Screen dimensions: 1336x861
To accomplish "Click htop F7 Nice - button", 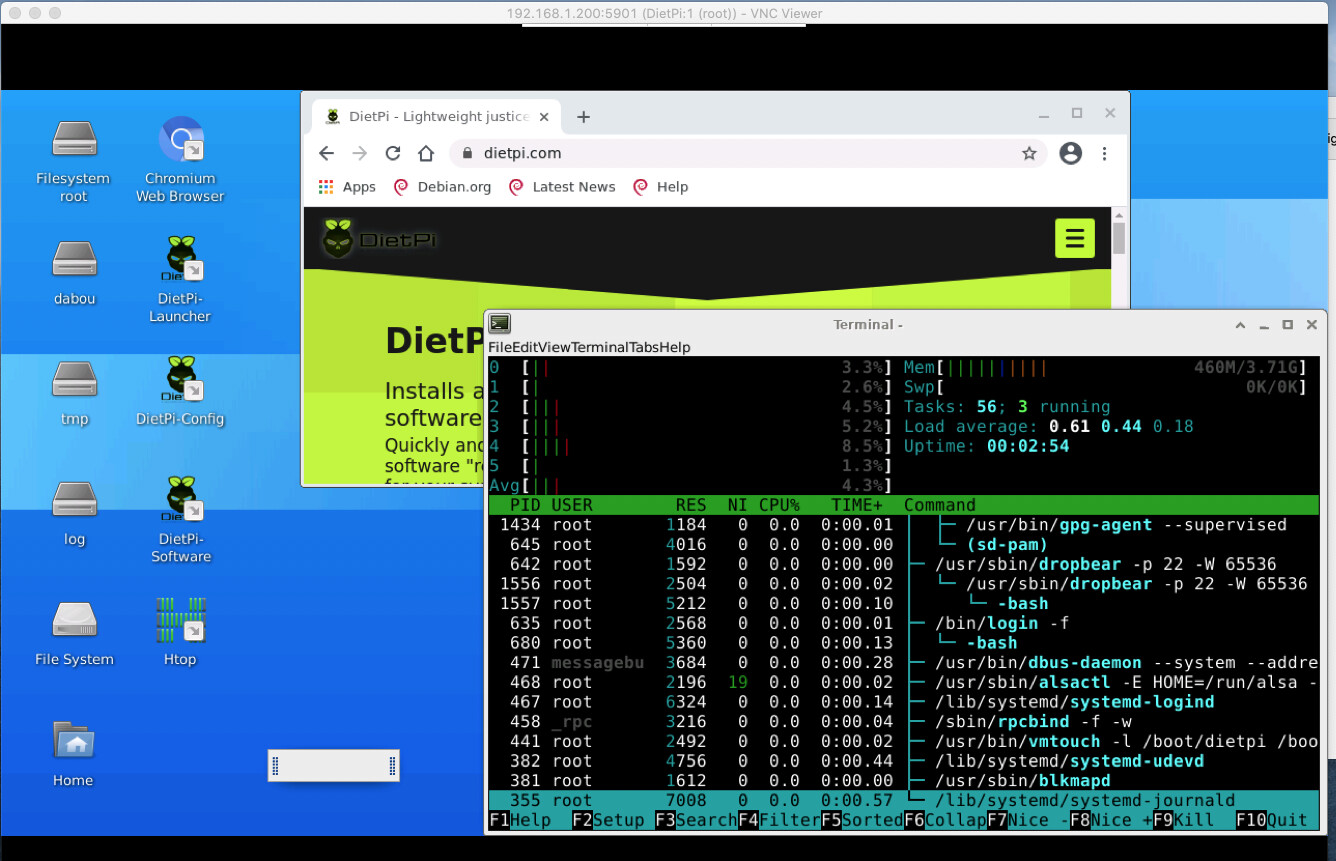I will [x=1028, y=820].
